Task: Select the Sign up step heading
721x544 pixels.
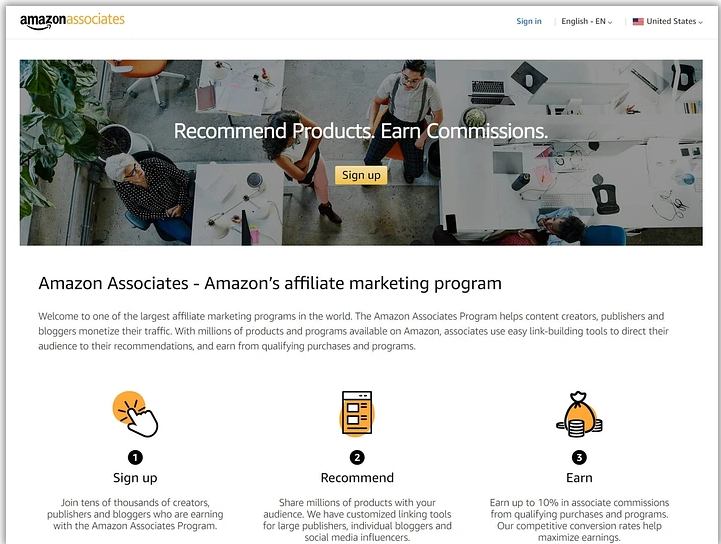Action: point(135,478)
